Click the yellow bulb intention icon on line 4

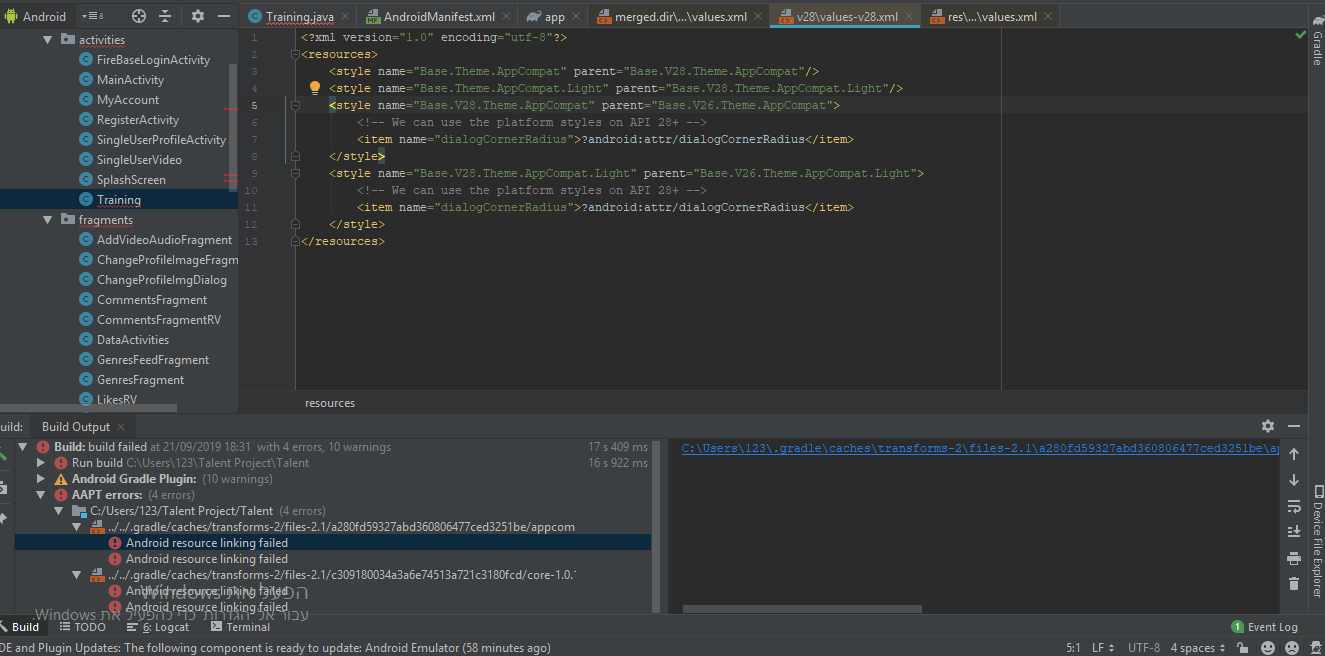pos(315,88)
